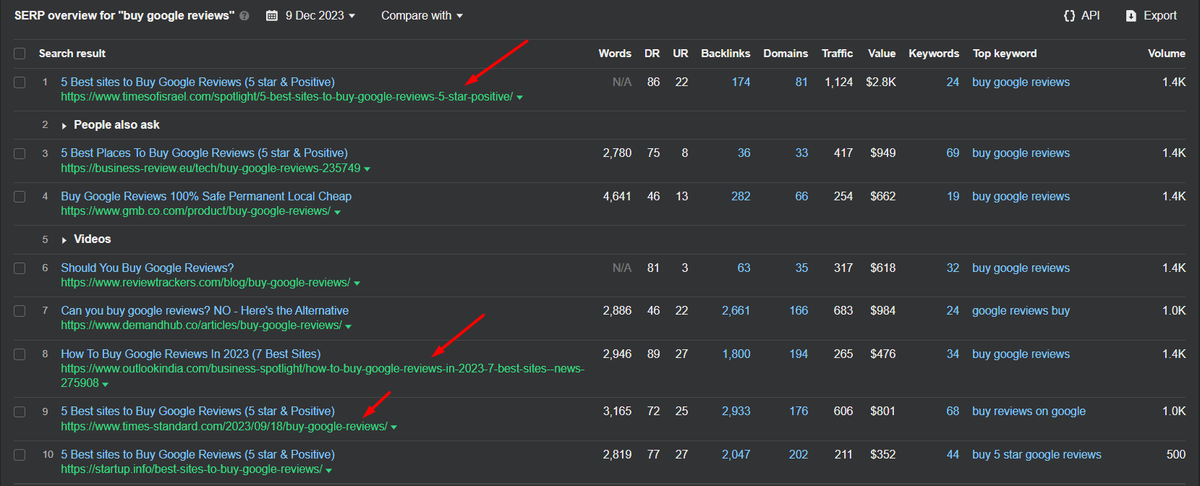The width and height of the screenshot is (1200, 486).
Task: Open top keyword buy reviews on google
Action: pos(1029,411)
